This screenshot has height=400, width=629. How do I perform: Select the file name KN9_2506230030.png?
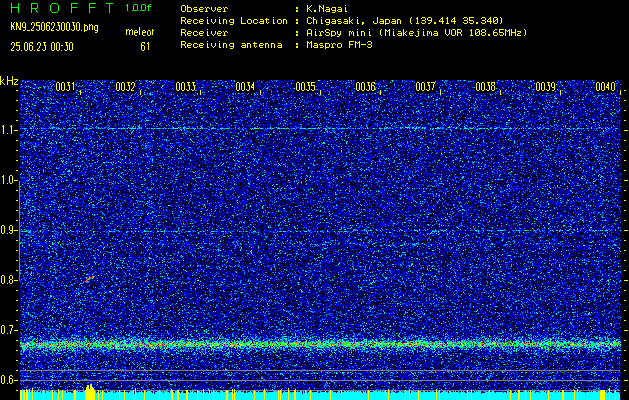click(x=54, y=27)
